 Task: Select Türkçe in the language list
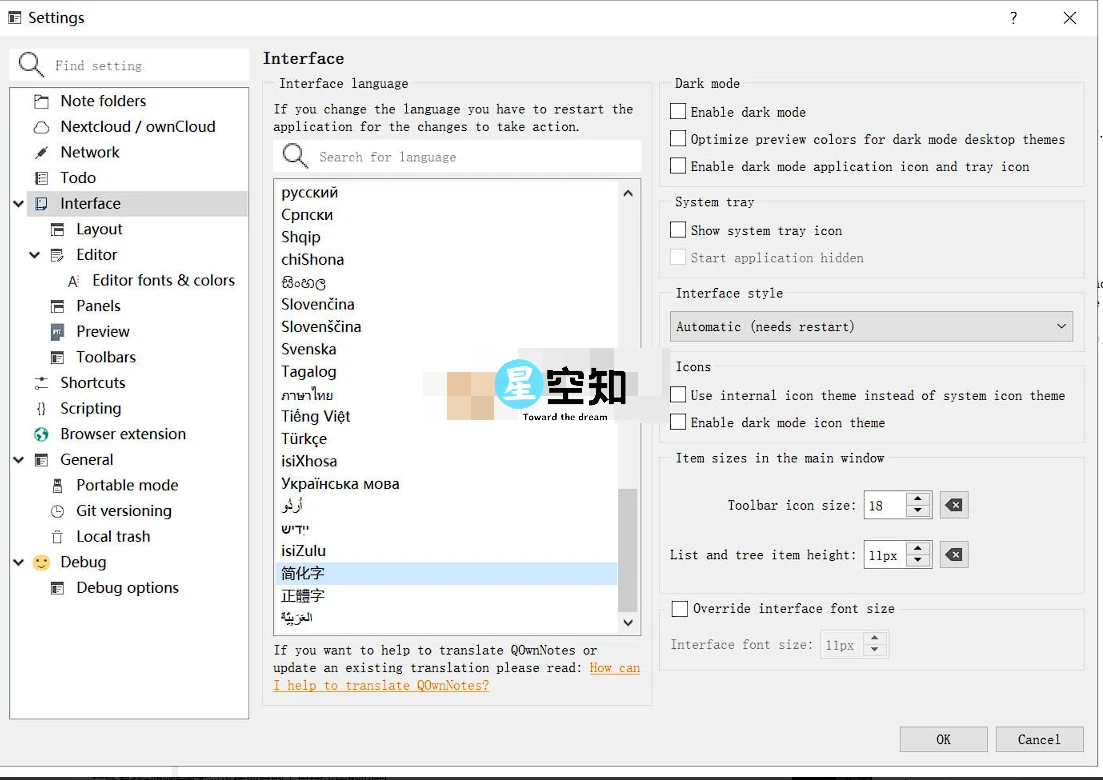click(305, 438)
